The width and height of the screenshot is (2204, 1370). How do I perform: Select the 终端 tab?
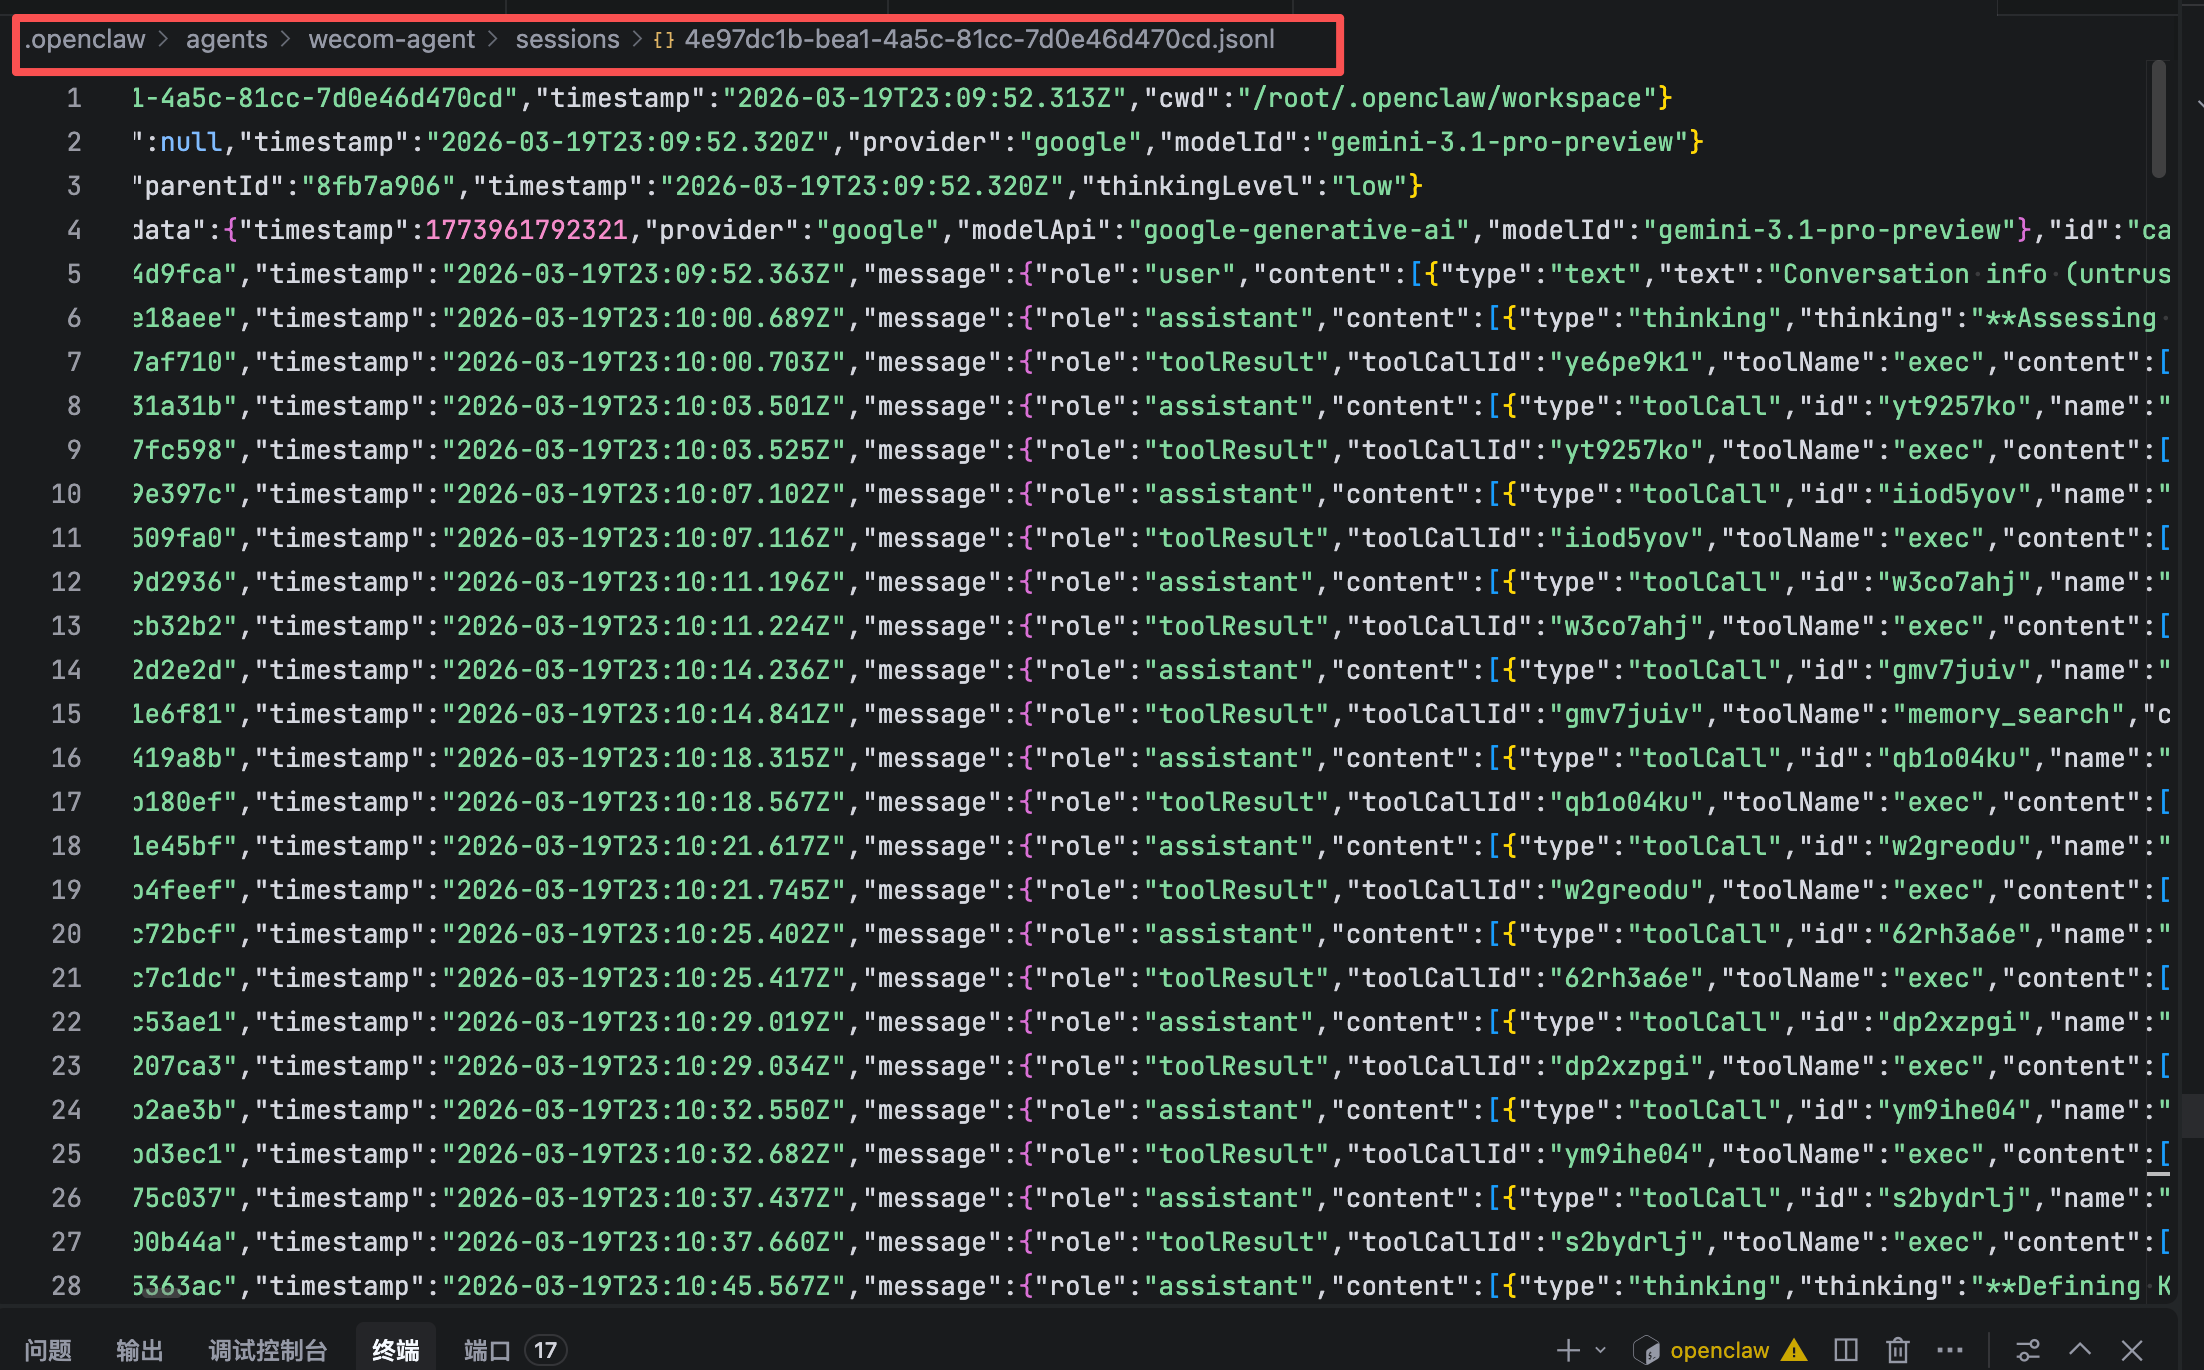point(395,1350)
